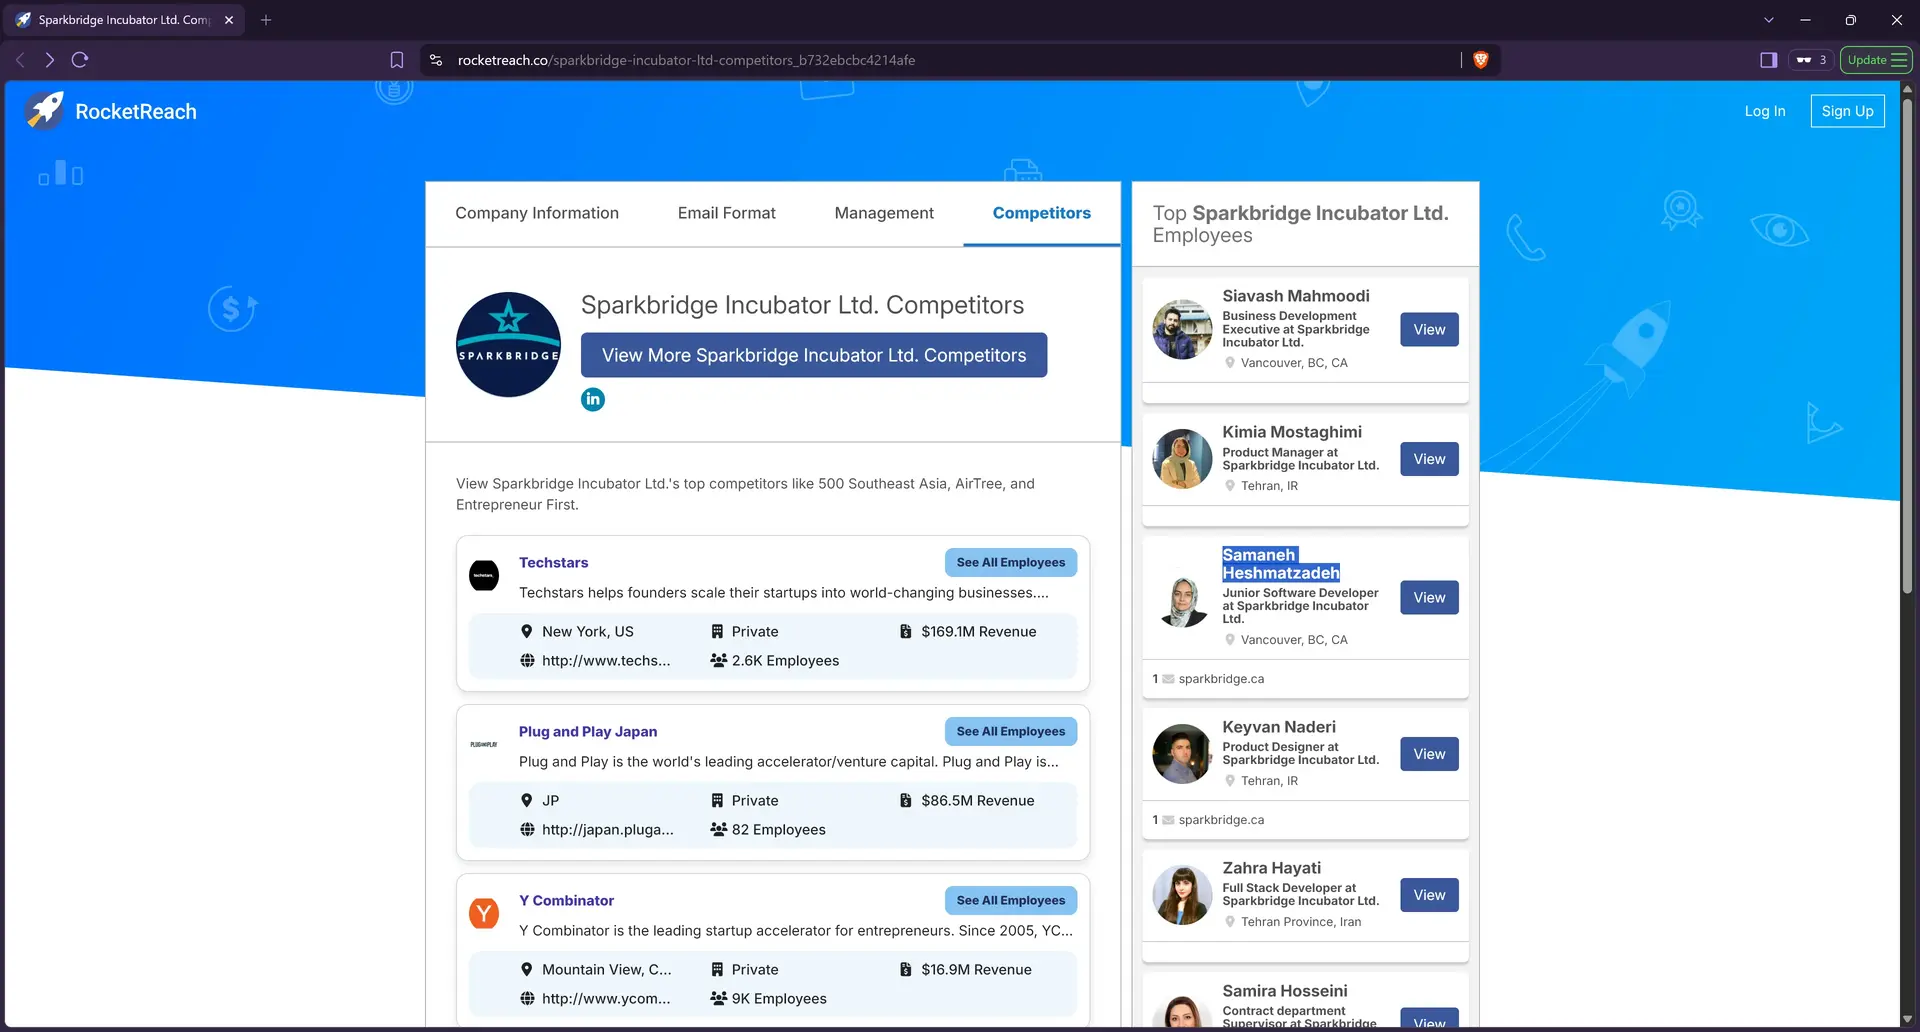Image resolution: width=1920 pixels, height=1032 pixels.
Task: Click the RocketReach rocket logo icon
Action: (45, 111)
